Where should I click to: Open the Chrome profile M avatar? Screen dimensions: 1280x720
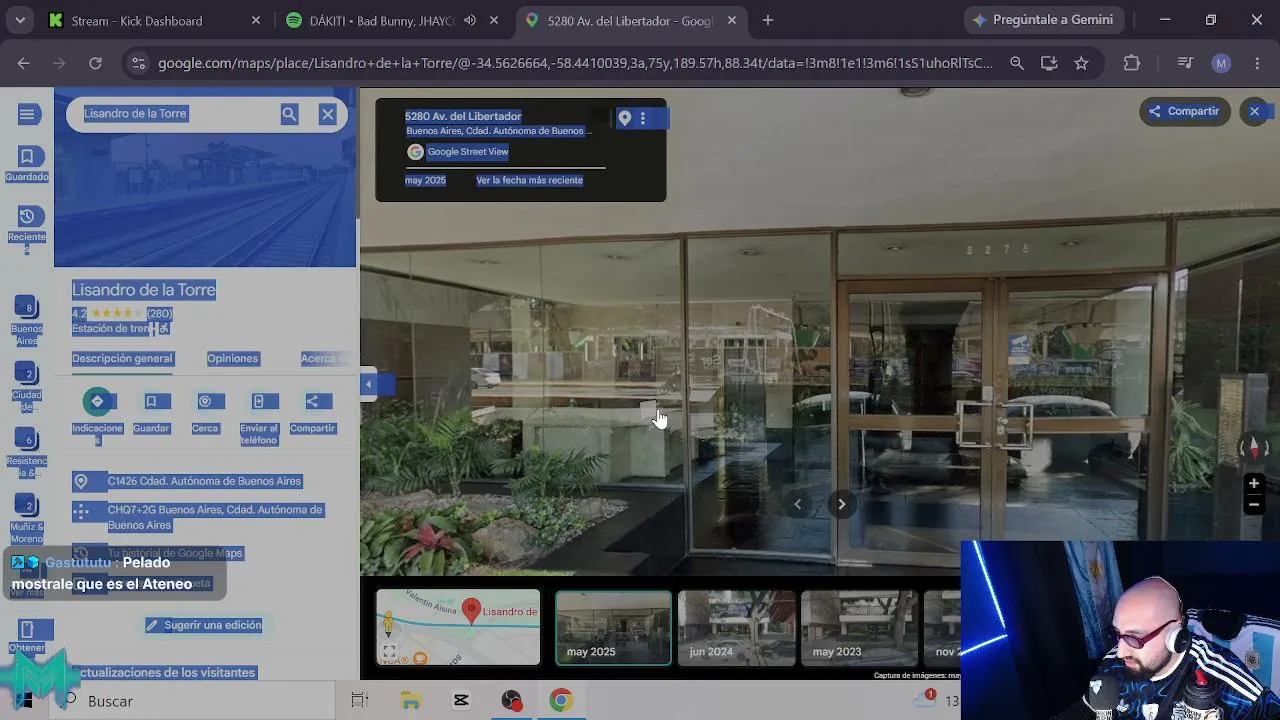point(1221,63)
